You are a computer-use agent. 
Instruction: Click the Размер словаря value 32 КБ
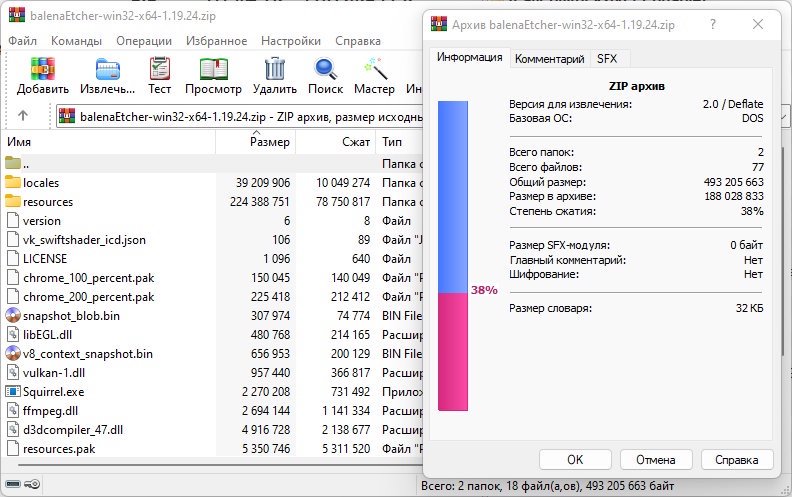[750, 308]
